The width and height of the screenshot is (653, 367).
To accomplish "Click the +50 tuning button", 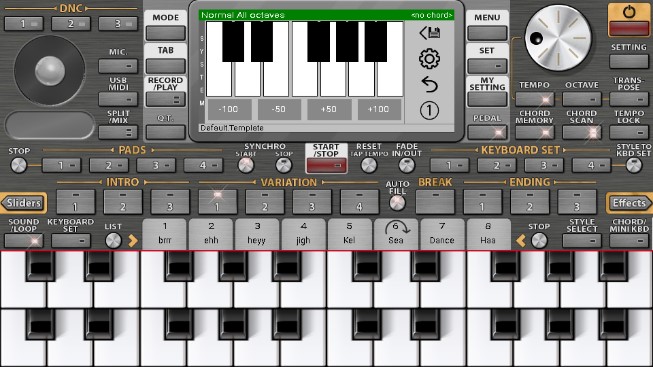I will (x=329, y=109).
